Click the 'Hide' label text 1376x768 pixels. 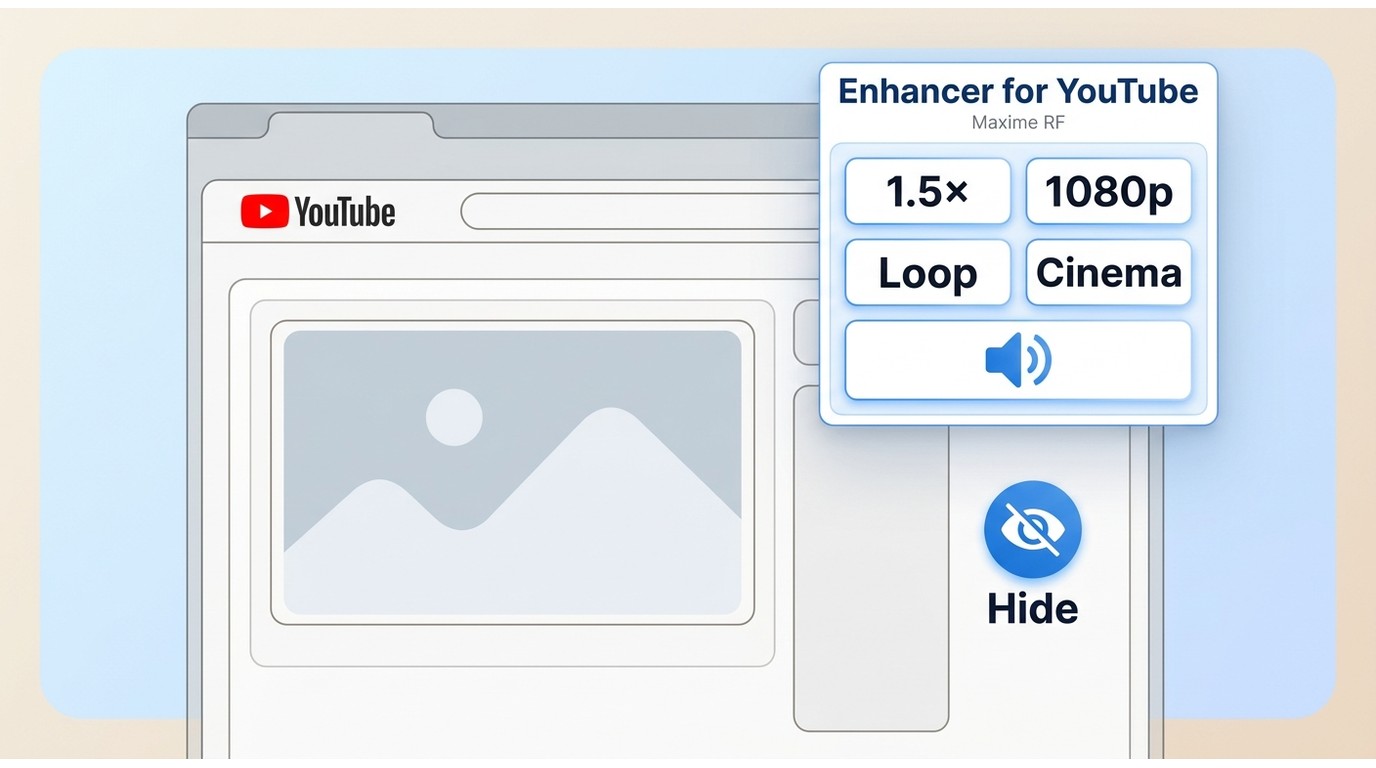tap(1032, 608)
